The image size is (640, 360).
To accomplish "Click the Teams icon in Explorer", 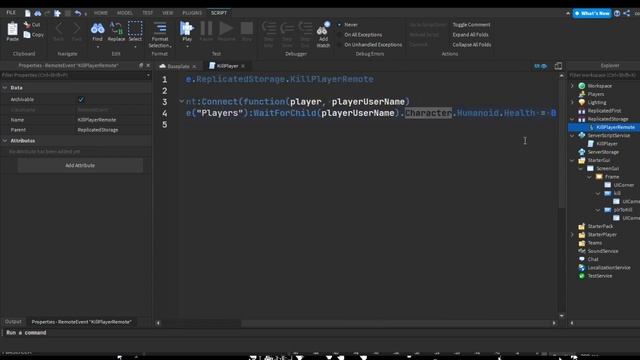I will point(582,243).
